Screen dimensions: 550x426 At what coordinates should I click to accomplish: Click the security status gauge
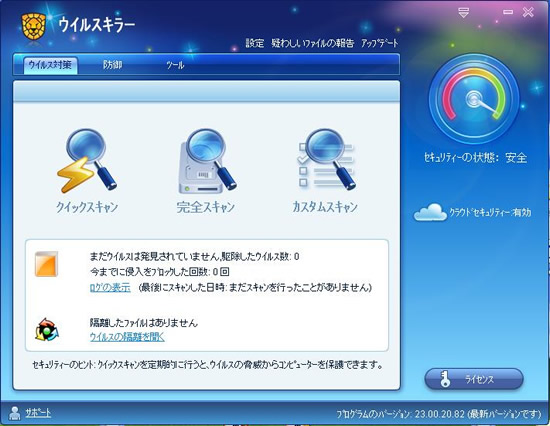point(474,99)
